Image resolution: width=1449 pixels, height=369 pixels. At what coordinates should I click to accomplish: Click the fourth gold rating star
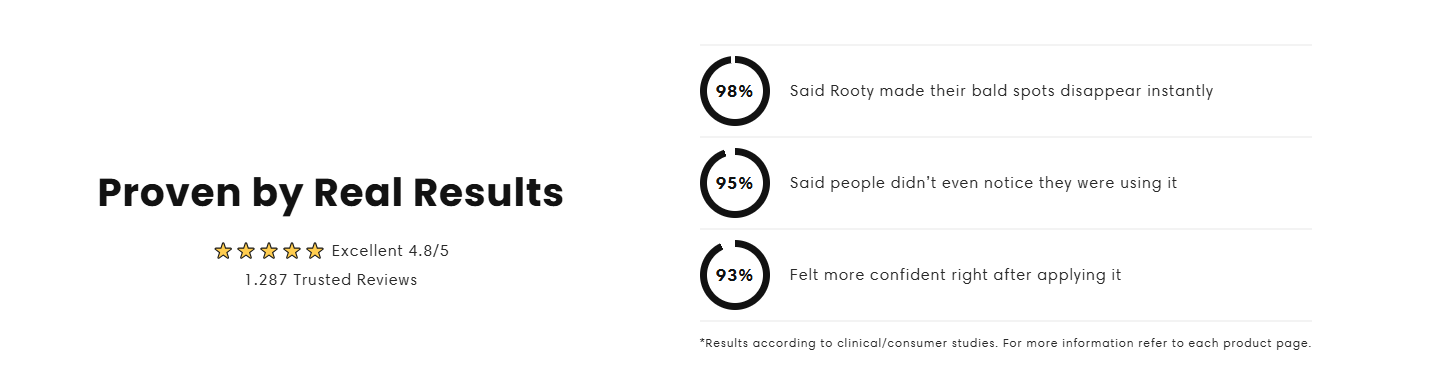(x=292, y=251)
